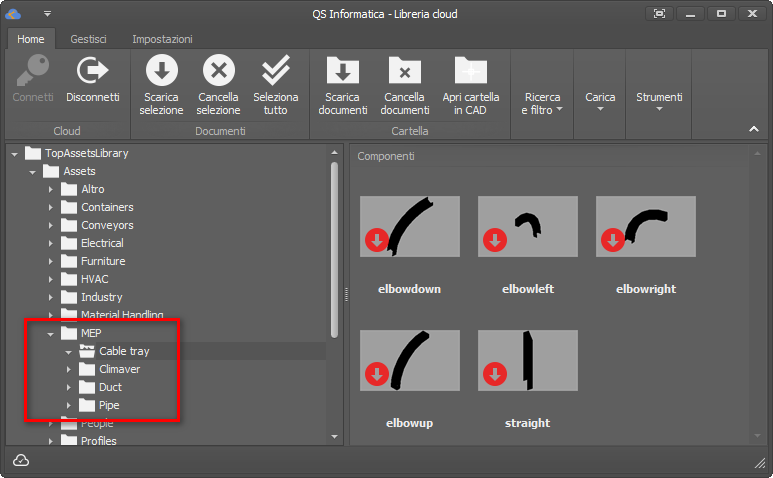Screen dimensions: 773x478
Task: Expand the Pipe folder node
Action: 69,405
